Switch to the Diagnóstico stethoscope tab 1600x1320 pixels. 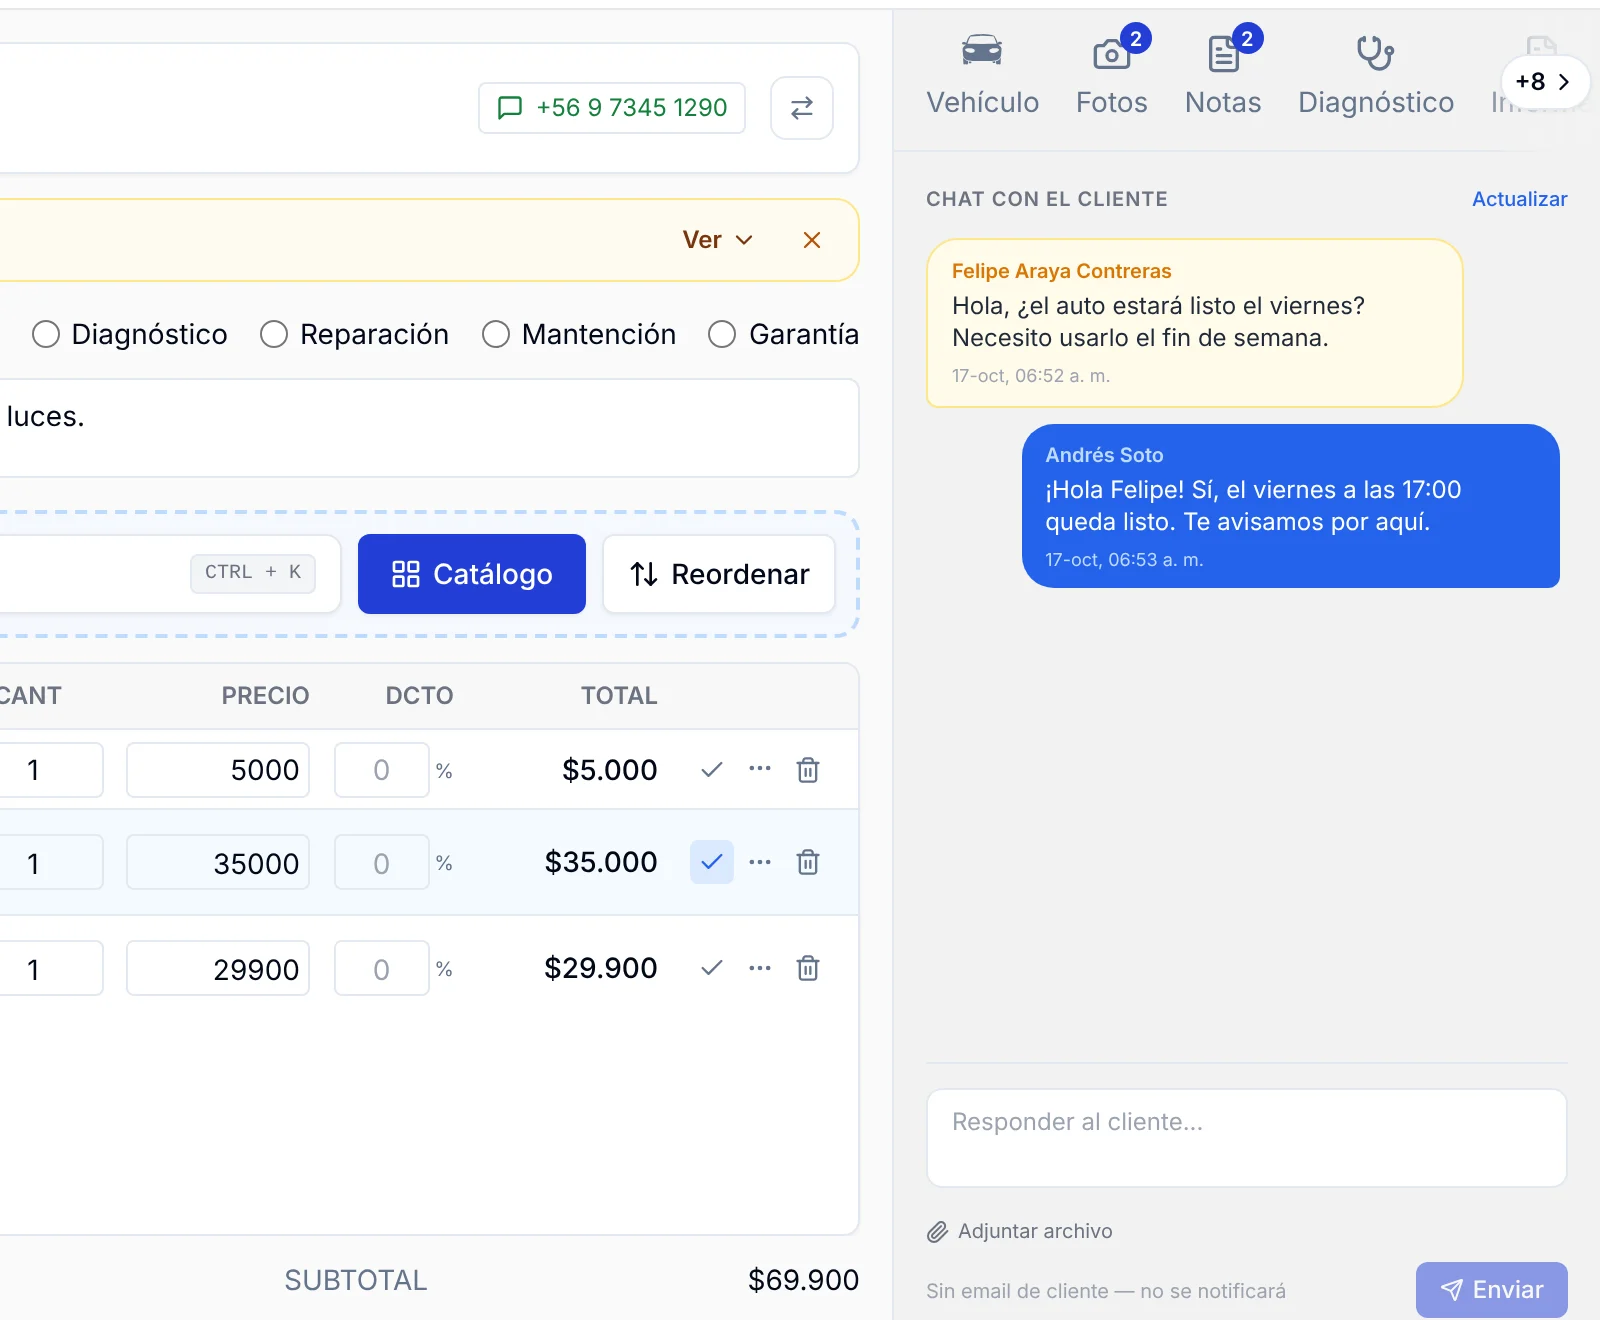tap(1376, 76)
